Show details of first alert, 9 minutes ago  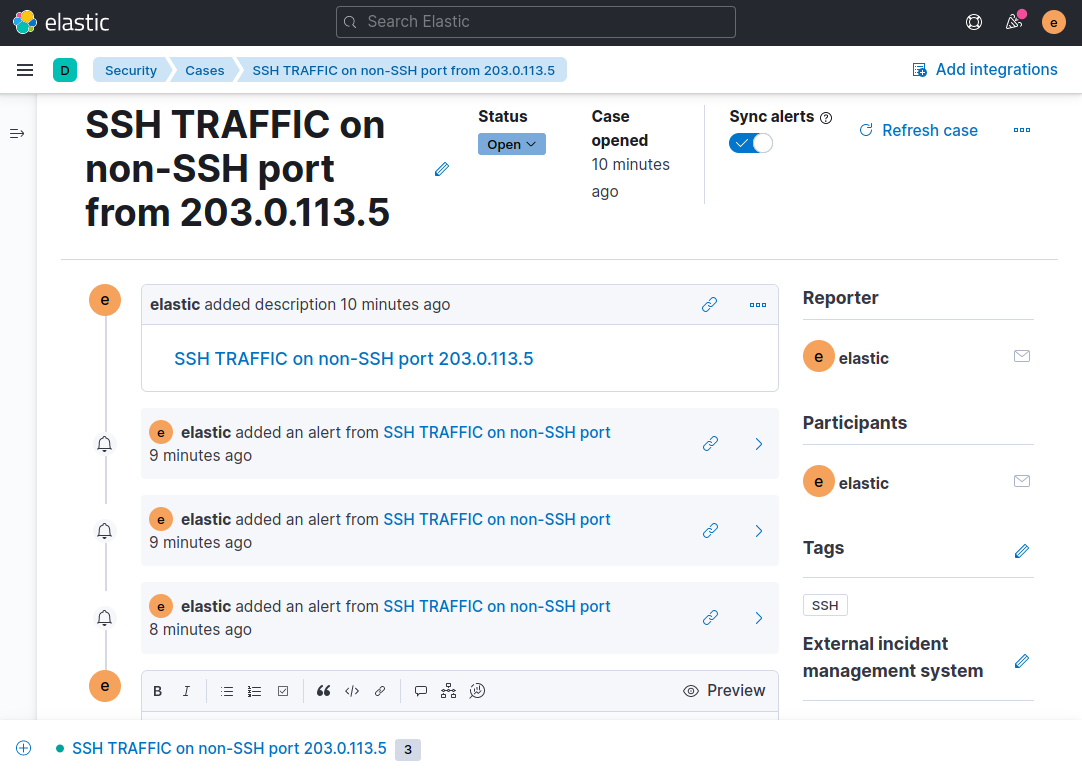(758, 444)
